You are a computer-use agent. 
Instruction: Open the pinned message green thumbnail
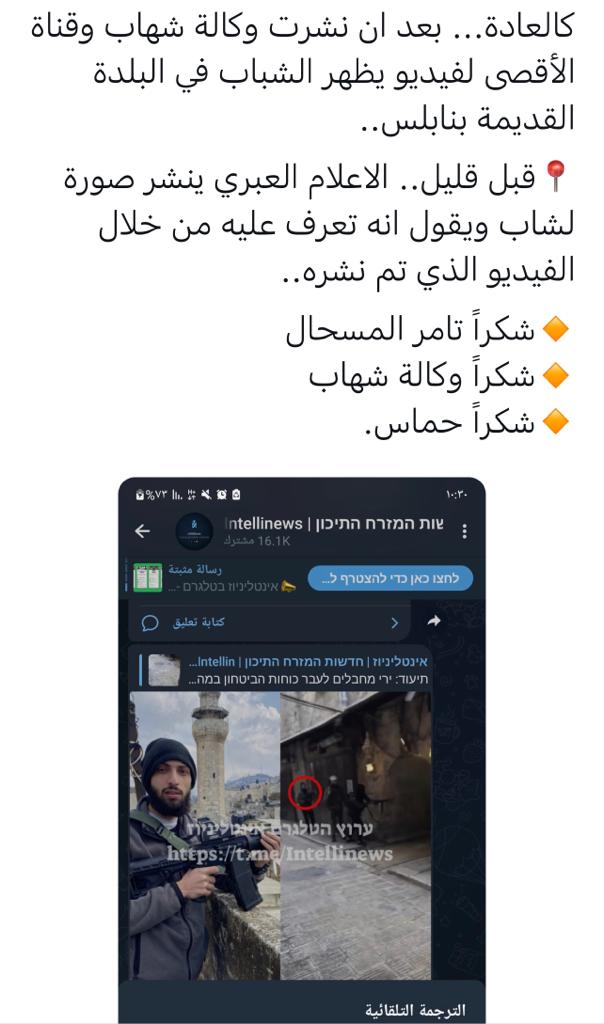(148, 577)
